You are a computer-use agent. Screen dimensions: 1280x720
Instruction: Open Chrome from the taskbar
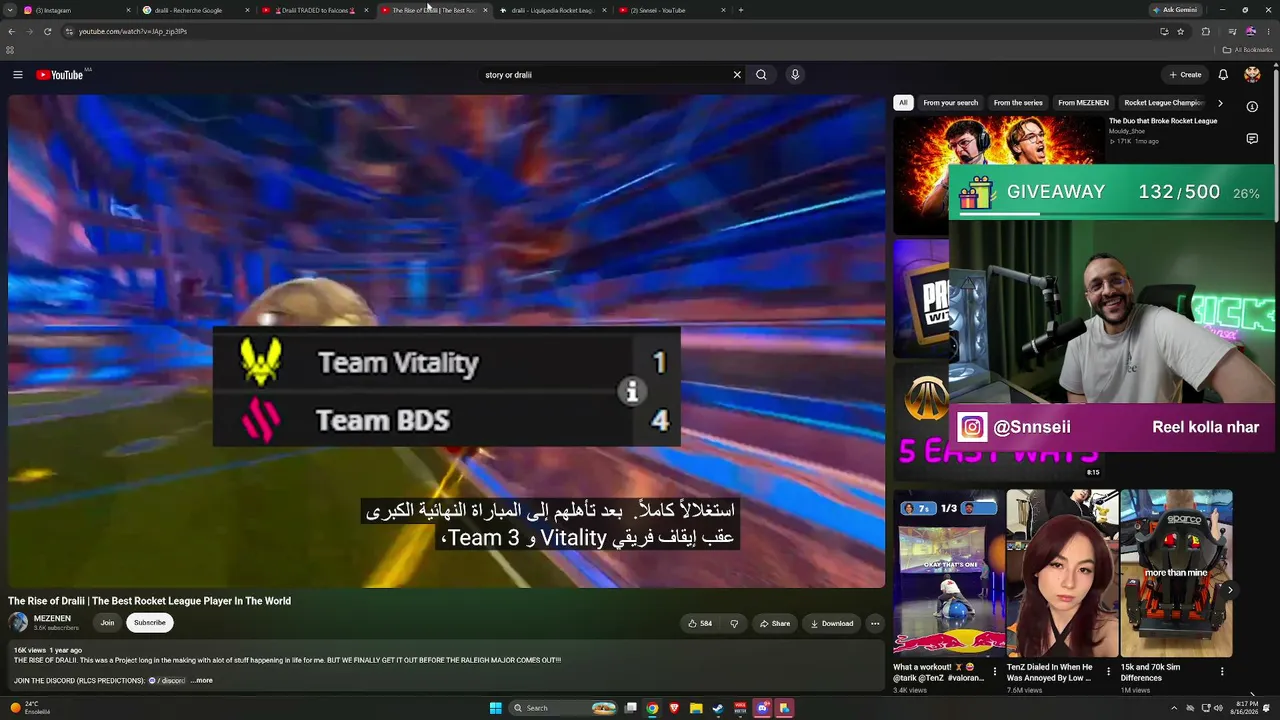[x=652, y=708]
